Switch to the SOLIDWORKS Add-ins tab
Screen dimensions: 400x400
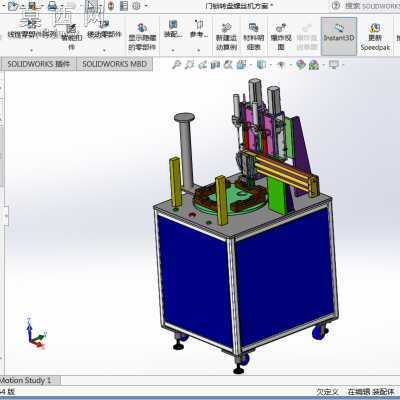[x=39, y=64]
